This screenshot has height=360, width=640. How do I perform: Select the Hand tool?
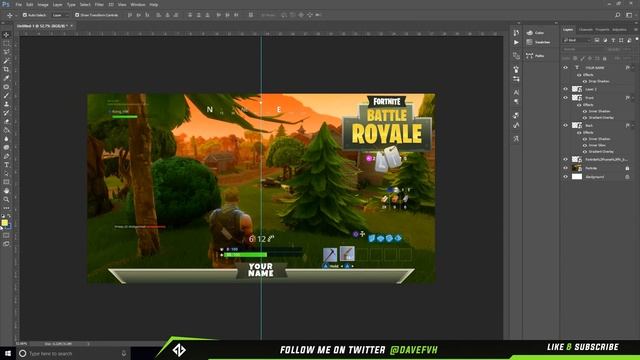tap(6, 191)
